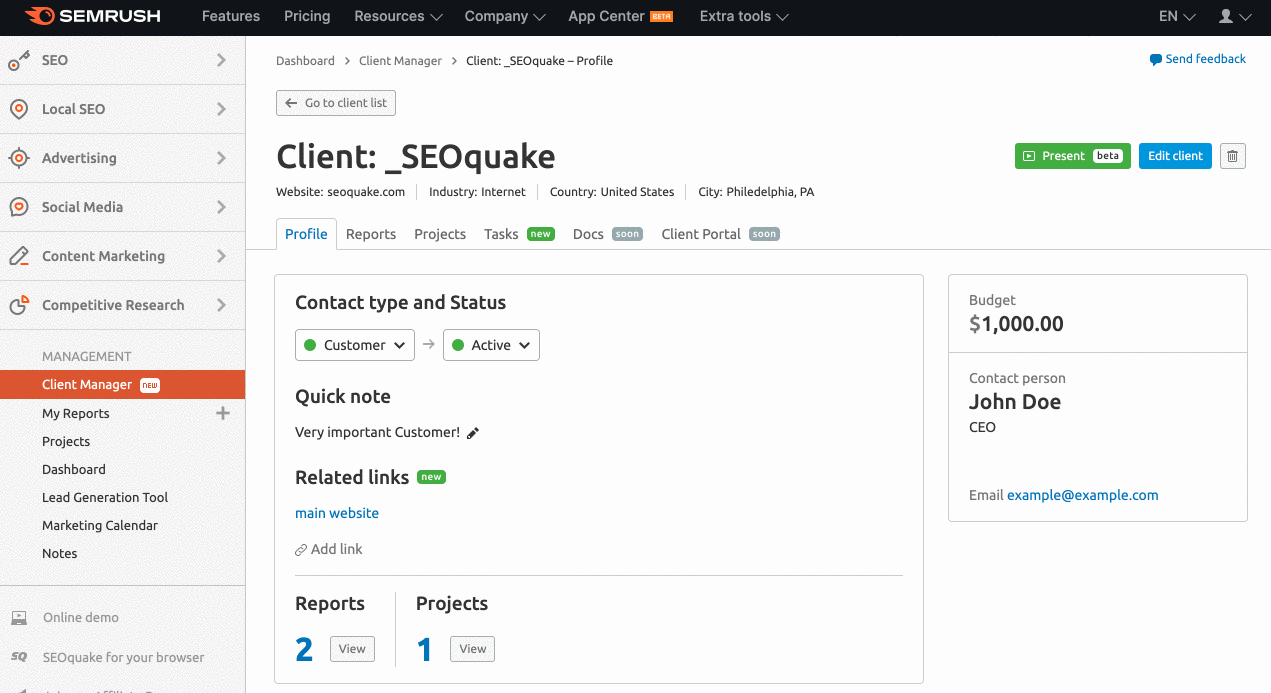Click the reports count number 2

point(304,650)
